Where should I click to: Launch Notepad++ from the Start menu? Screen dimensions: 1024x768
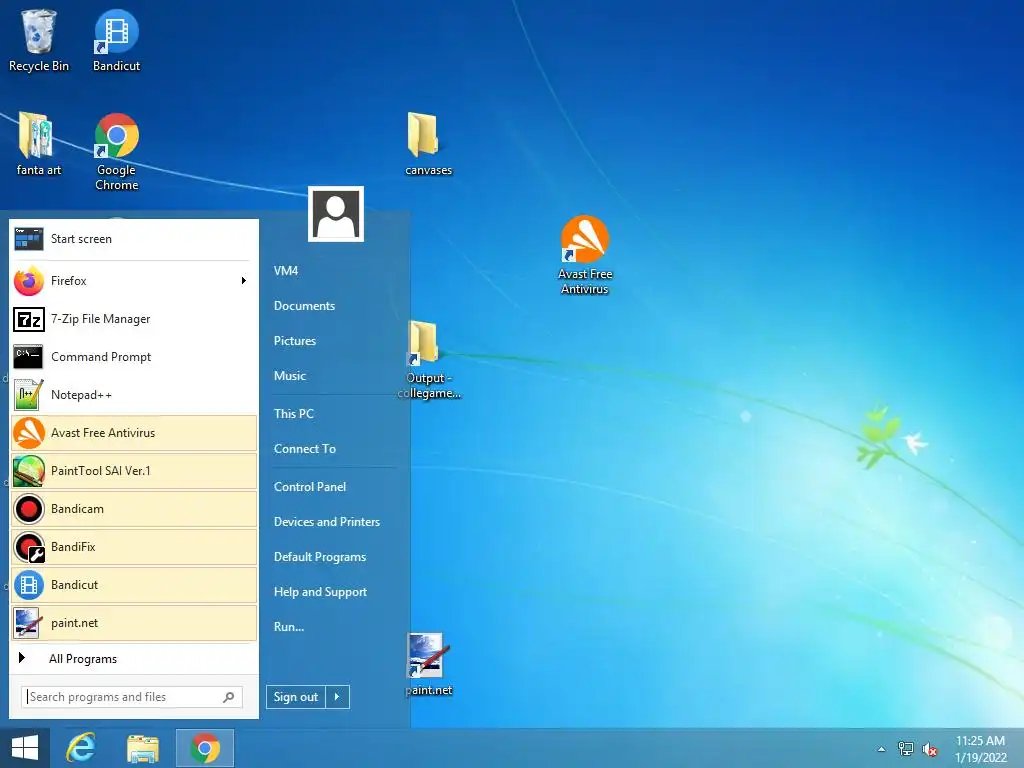(134, 394)
